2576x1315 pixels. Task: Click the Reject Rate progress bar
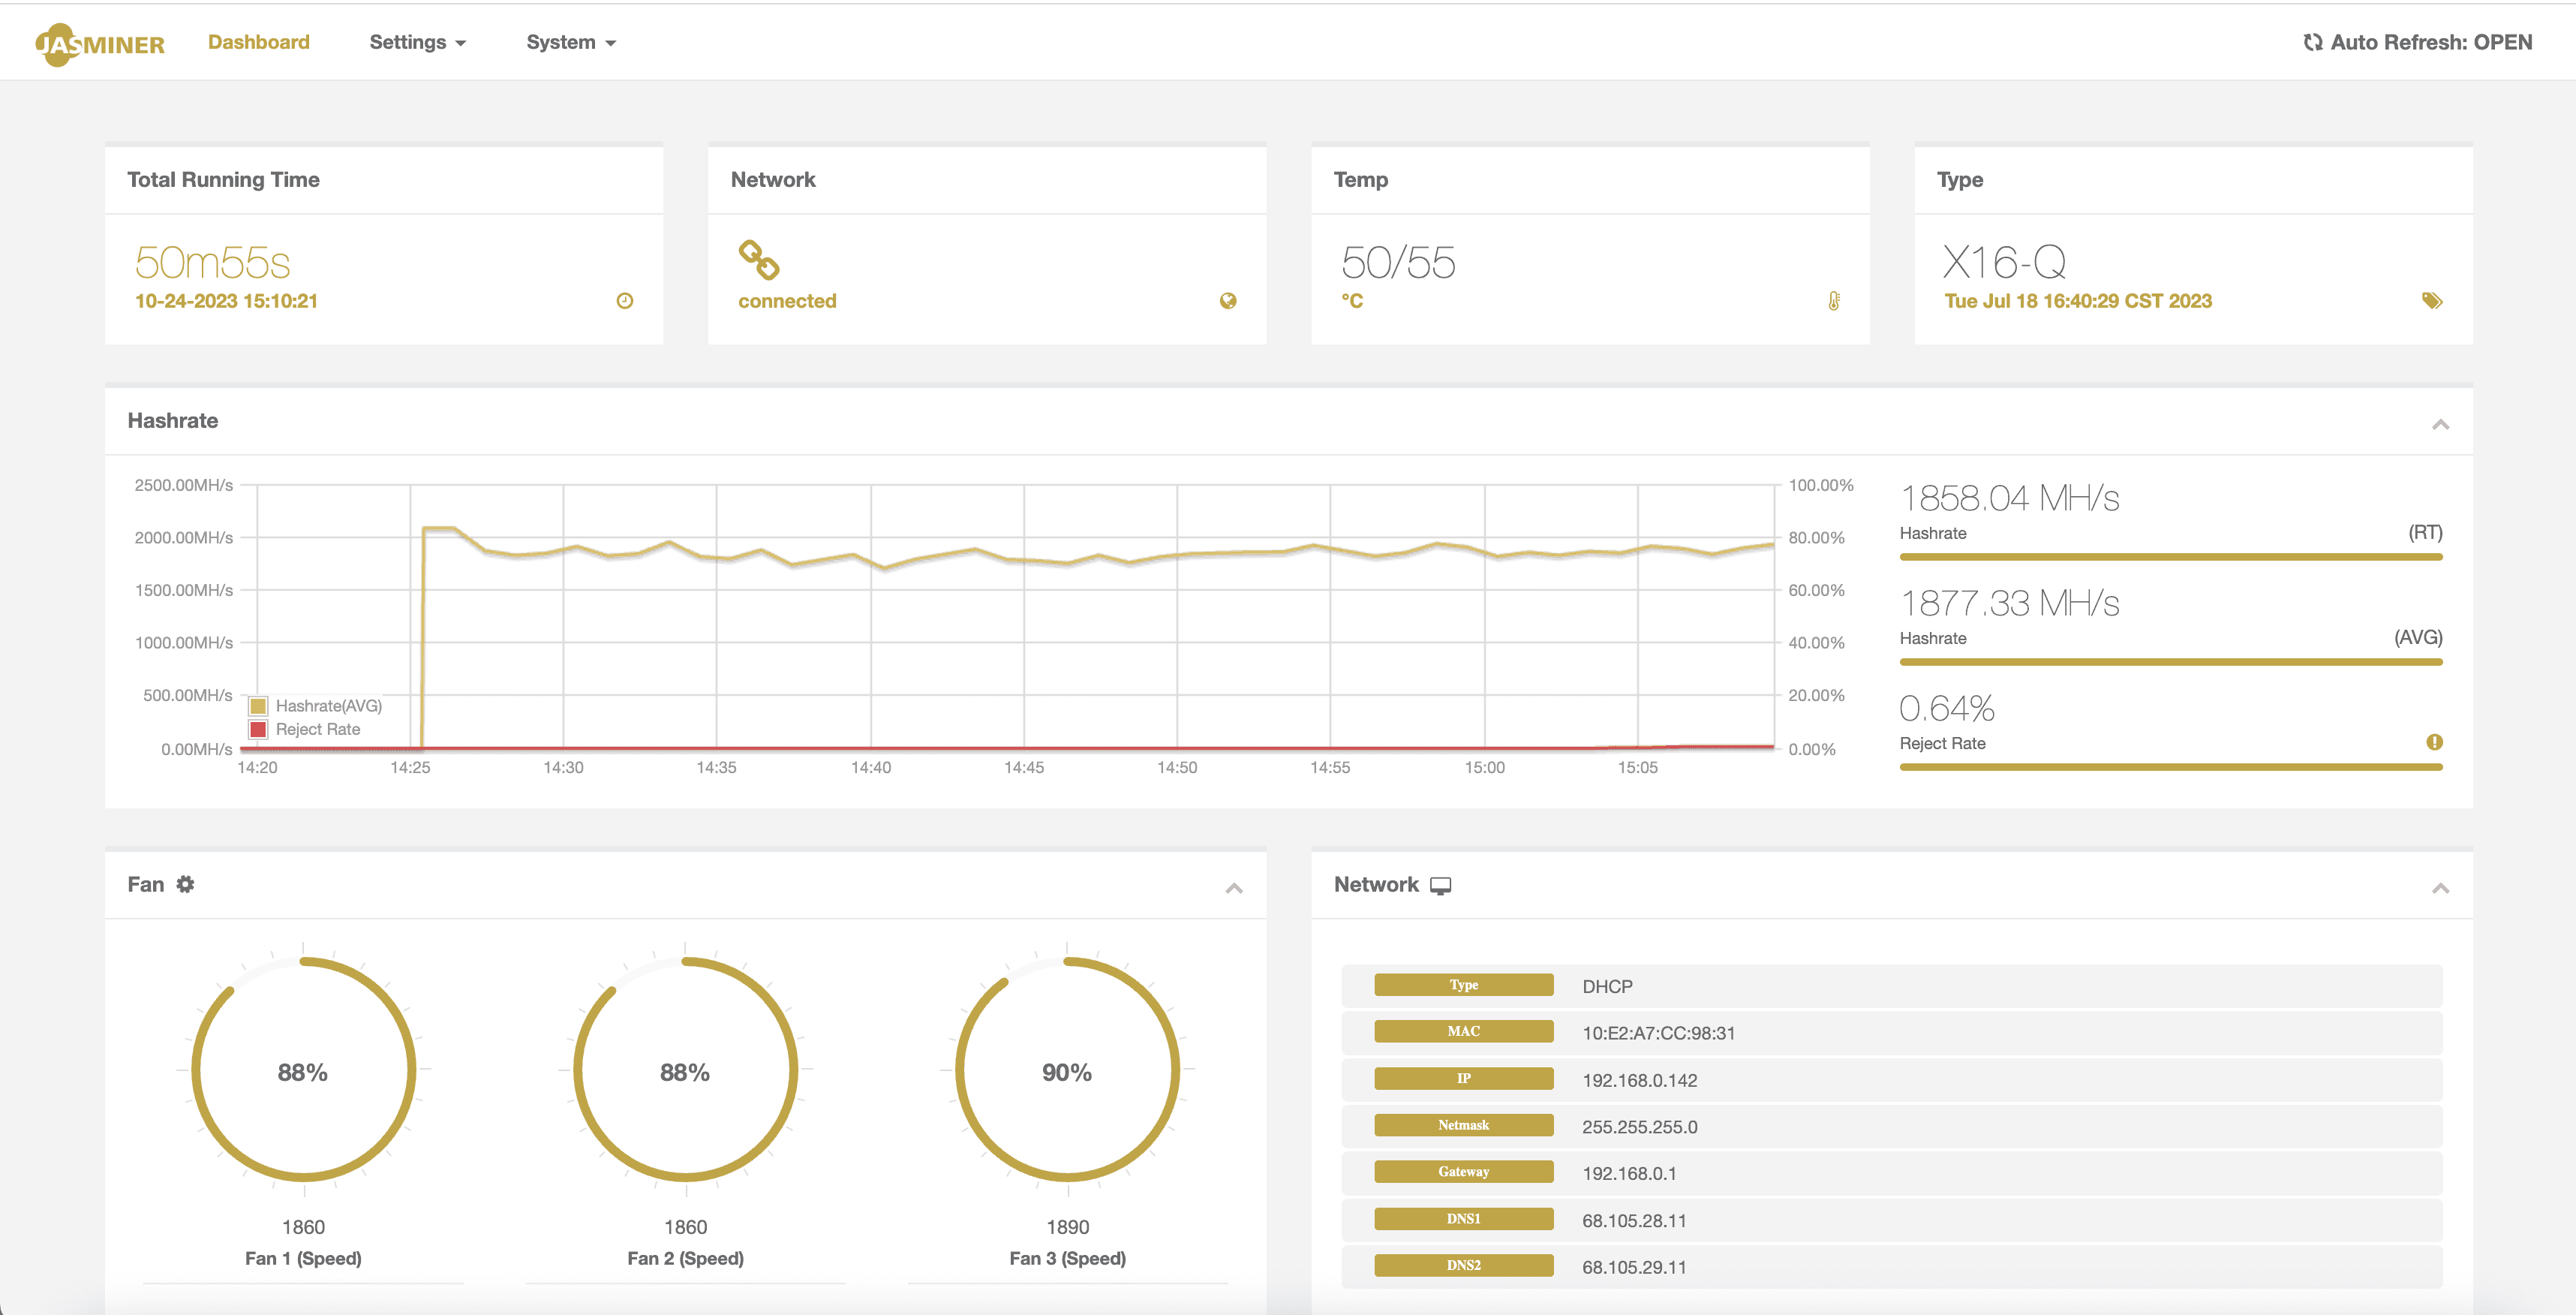point(2170,767)
